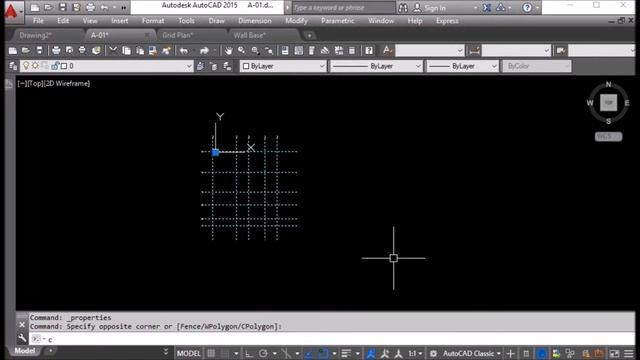This screenshot has width=640, height=360.
Task: Select the Pan hand tool
Action: point(229,51)
